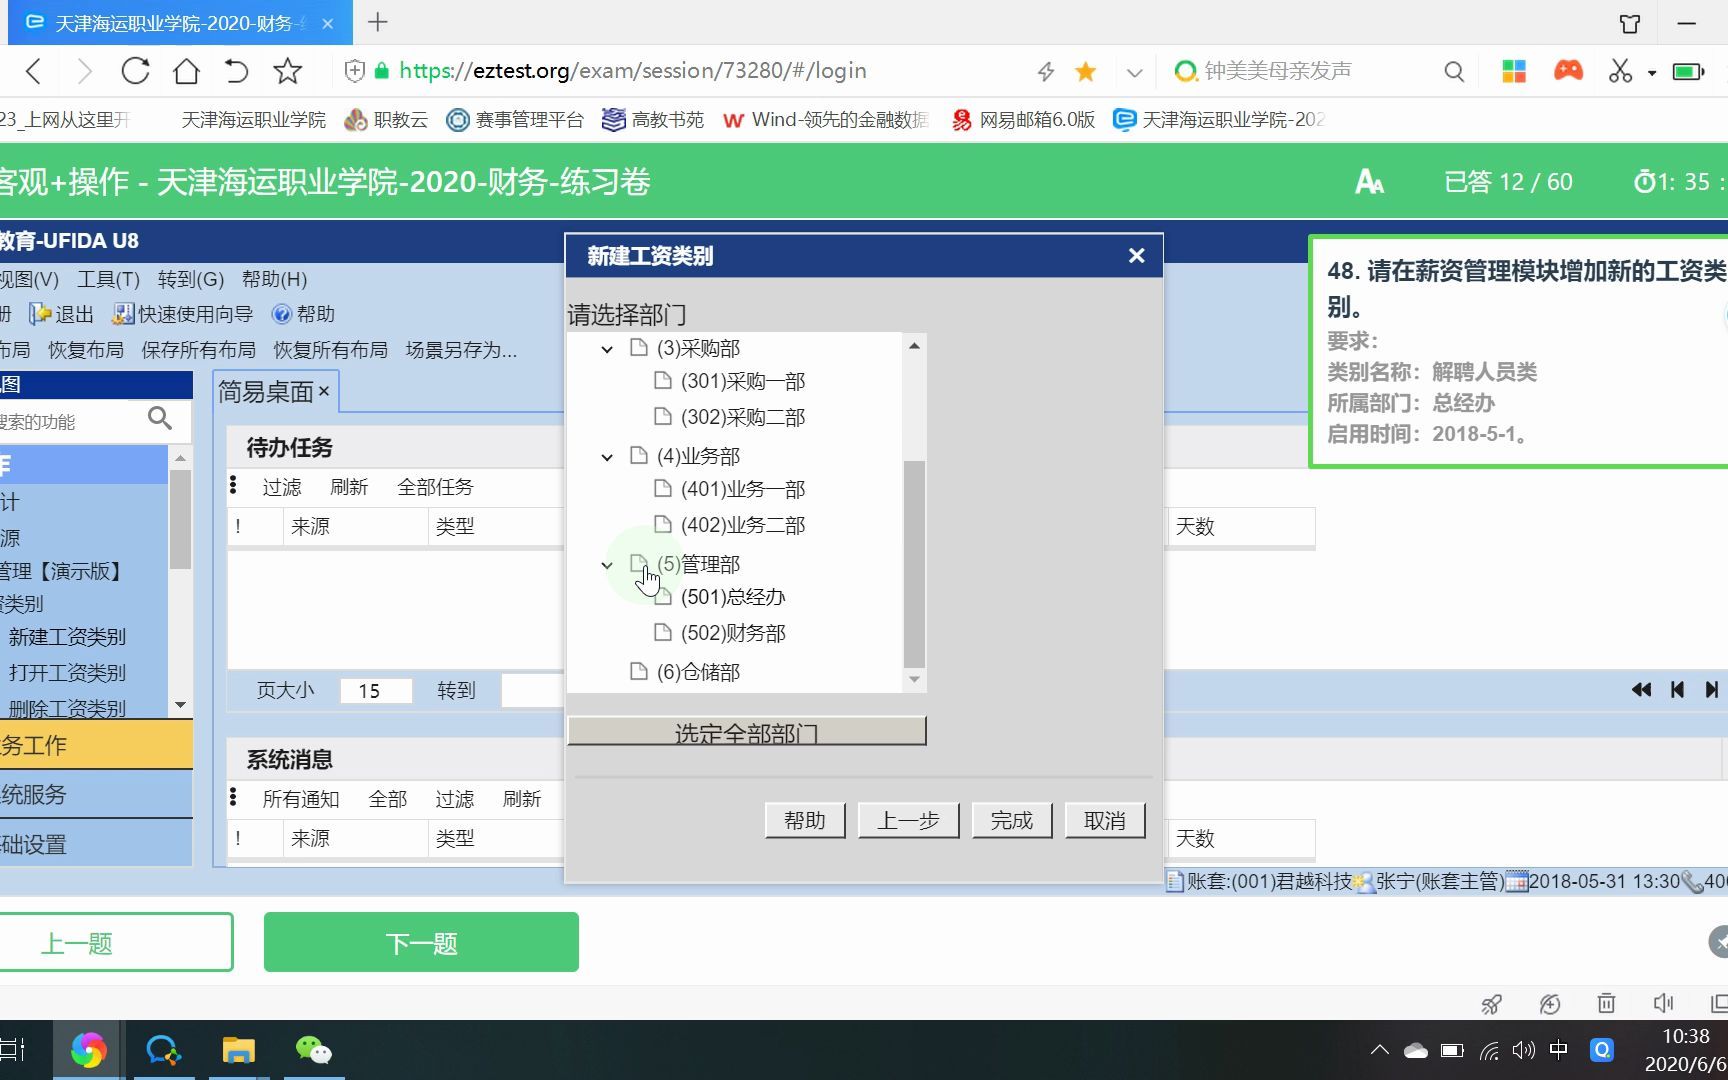Click the skin shirt icon in title bar
The height and width of the screenshot is (1080, 1728).
(1630, 23)
